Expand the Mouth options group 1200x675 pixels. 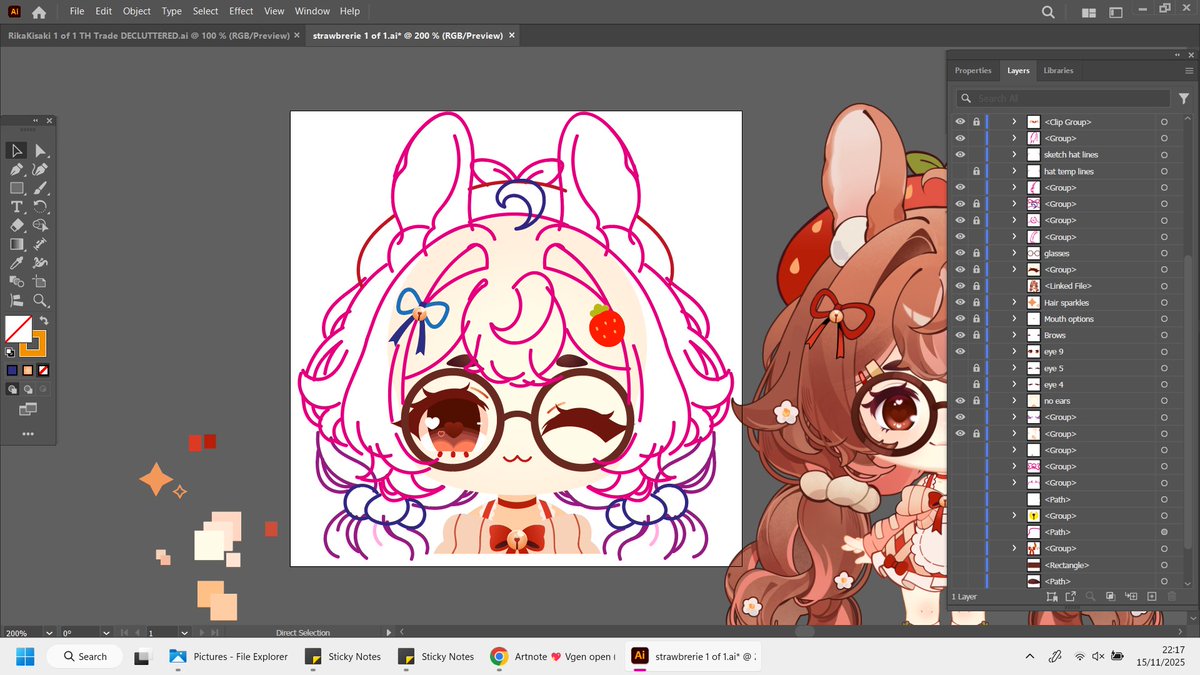tap(1014, 318)
